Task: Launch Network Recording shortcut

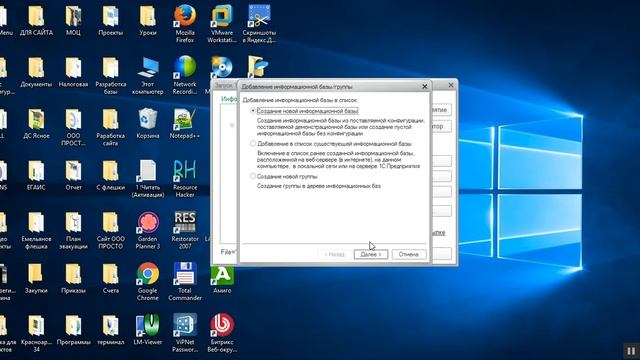Action: click(185, 68)
